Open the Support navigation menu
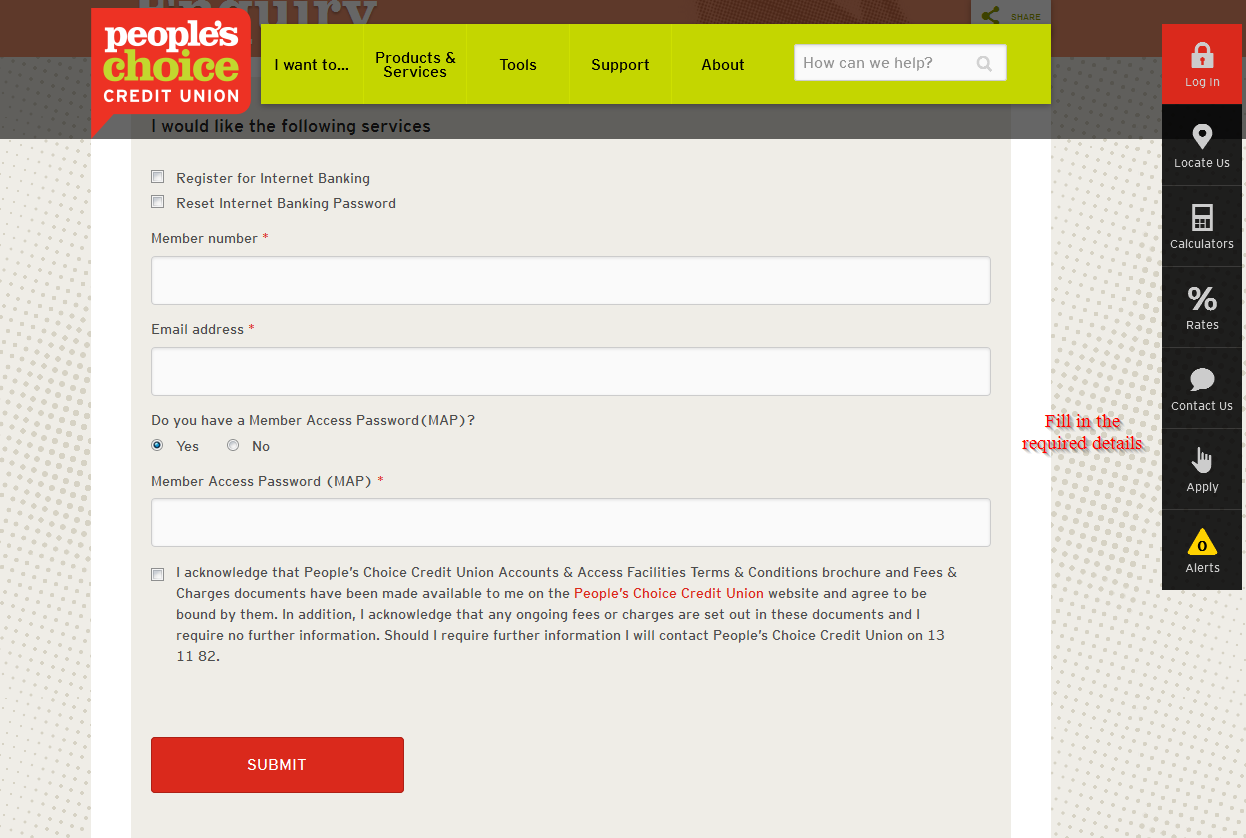This screenshot has height=838, width=1246. point(620,65)
